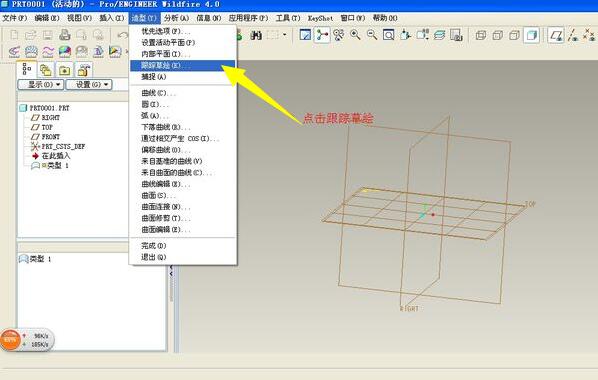
Task: Switch to the Favorites folder tab
Action: click(x=64, y=70)
